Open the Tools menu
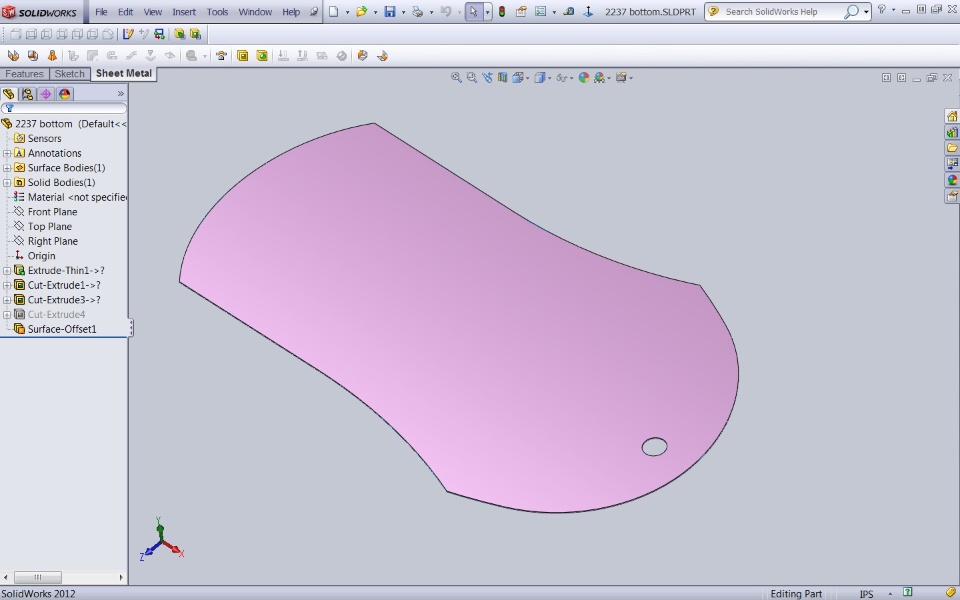The image size is (960, 600). point(217,12)
